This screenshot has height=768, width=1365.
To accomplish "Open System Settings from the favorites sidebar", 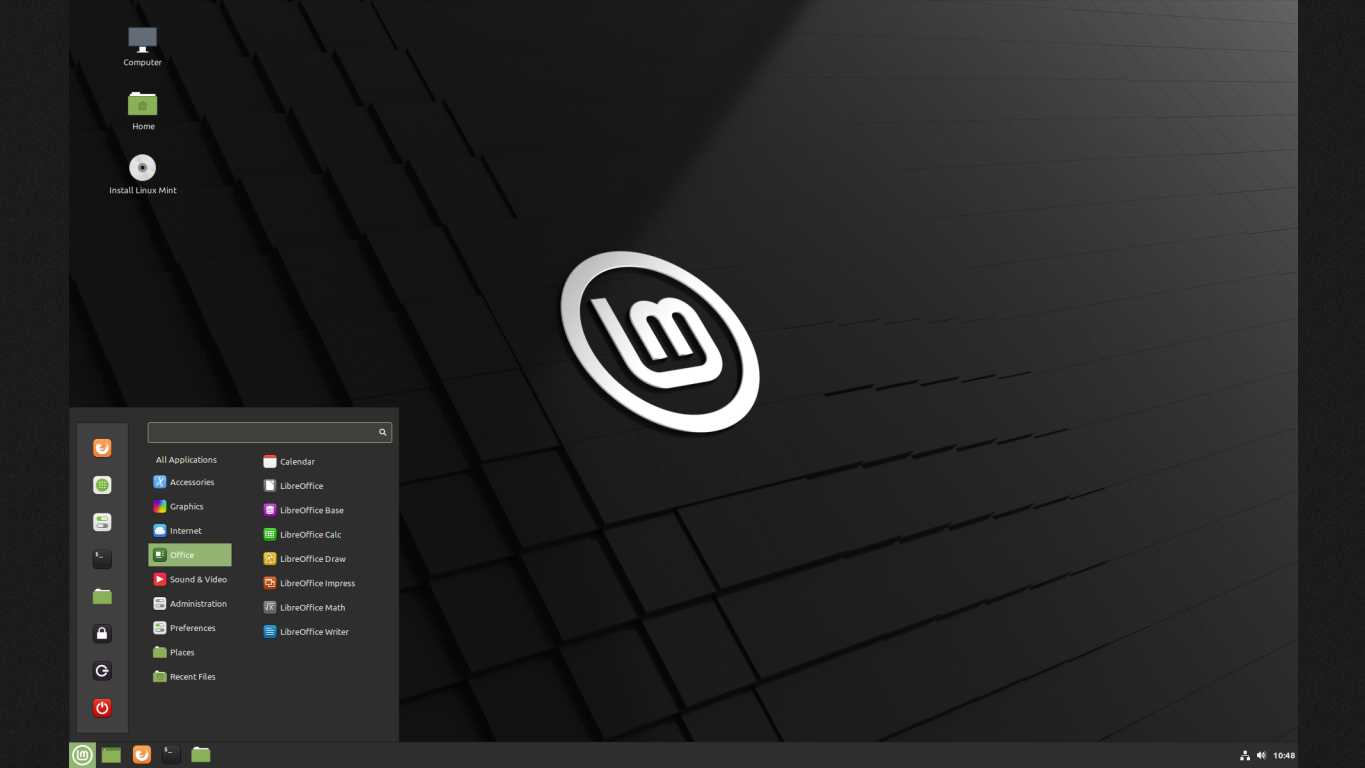I will [x=102, y=522].
